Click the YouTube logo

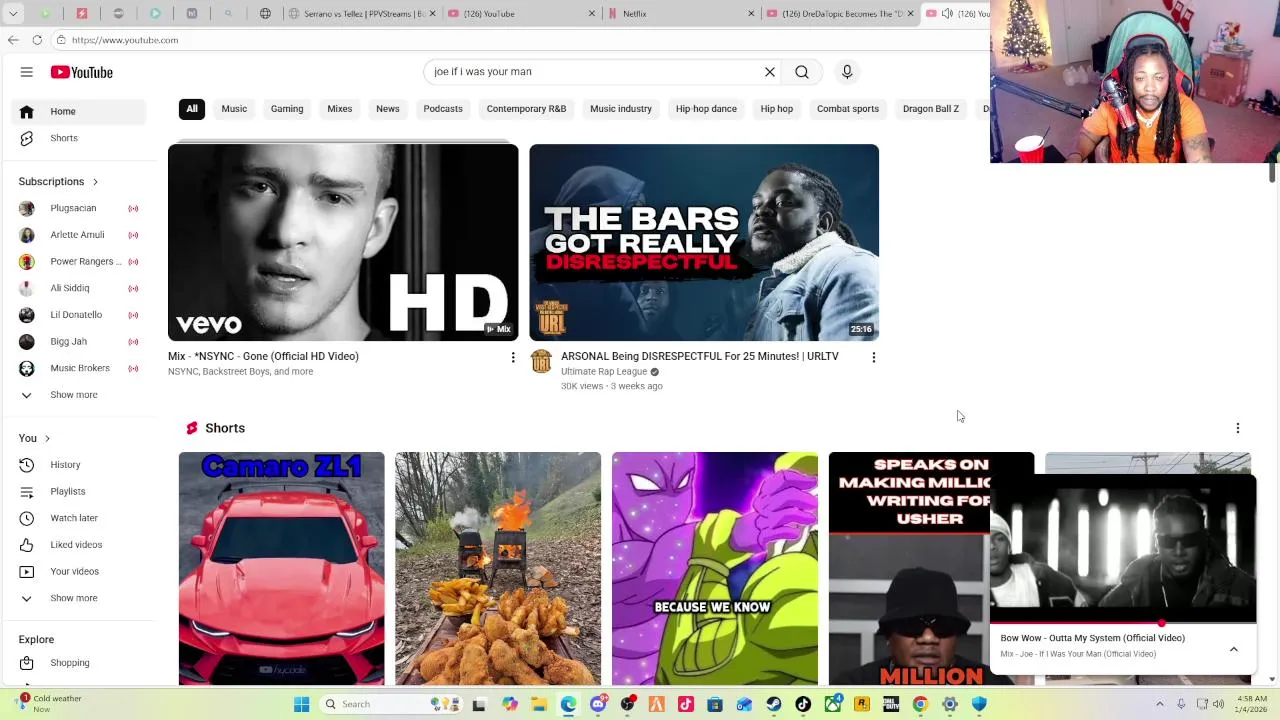pyautogui.click(x=82, y=72)
